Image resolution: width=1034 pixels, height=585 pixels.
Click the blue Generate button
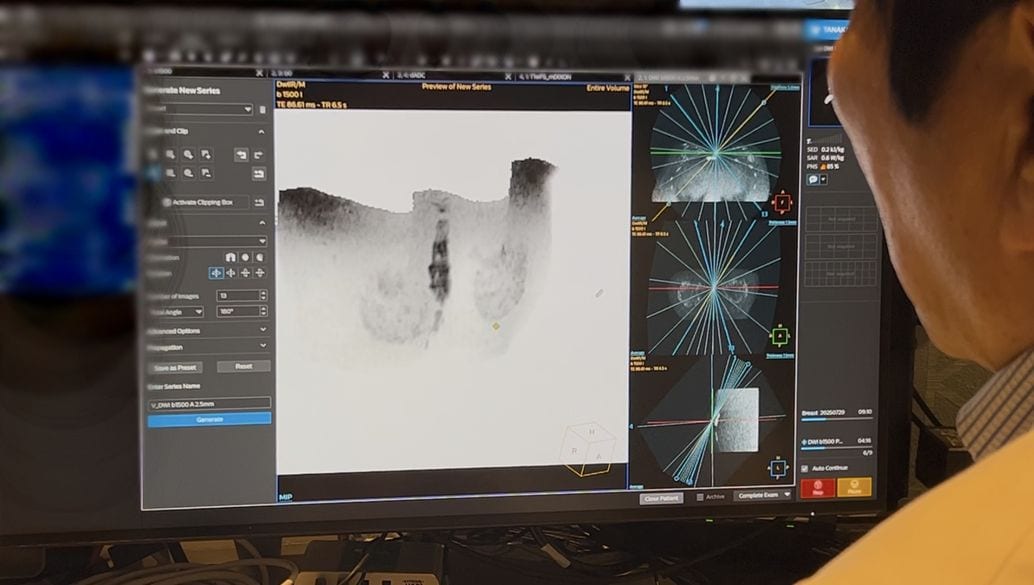[x=209, y=419]
